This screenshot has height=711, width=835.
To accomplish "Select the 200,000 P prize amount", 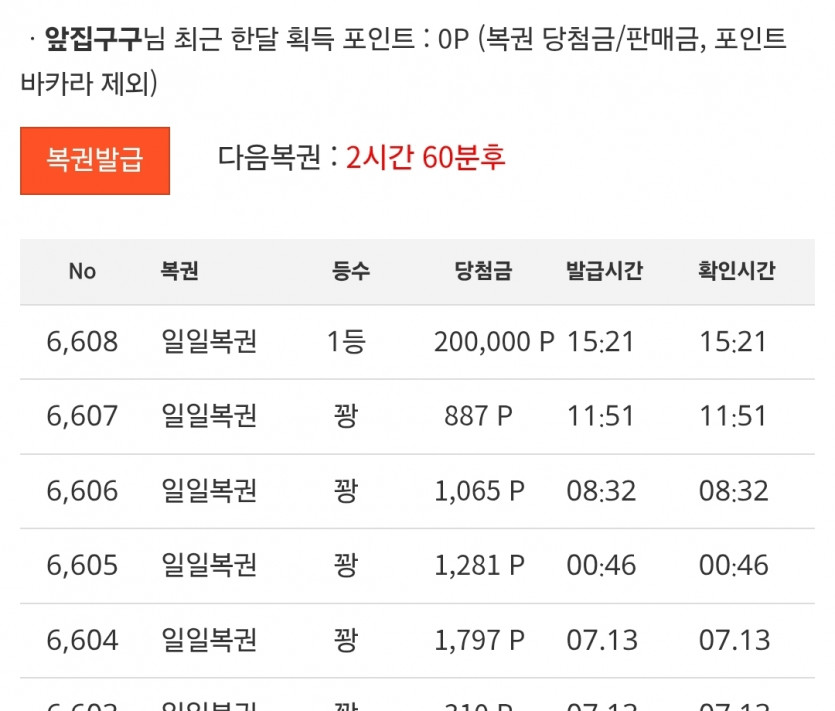I will point(494,342).
